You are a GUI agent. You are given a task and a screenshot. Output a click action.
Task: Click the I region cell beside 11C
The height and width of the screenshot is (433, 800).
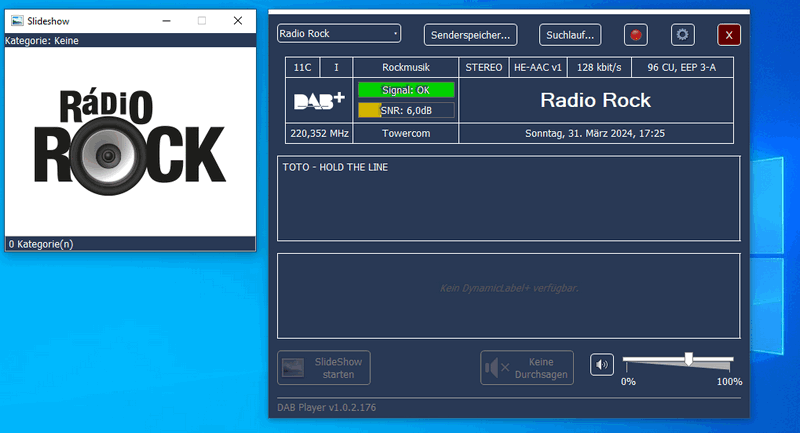pyautogui.click(x=336, y=67)
